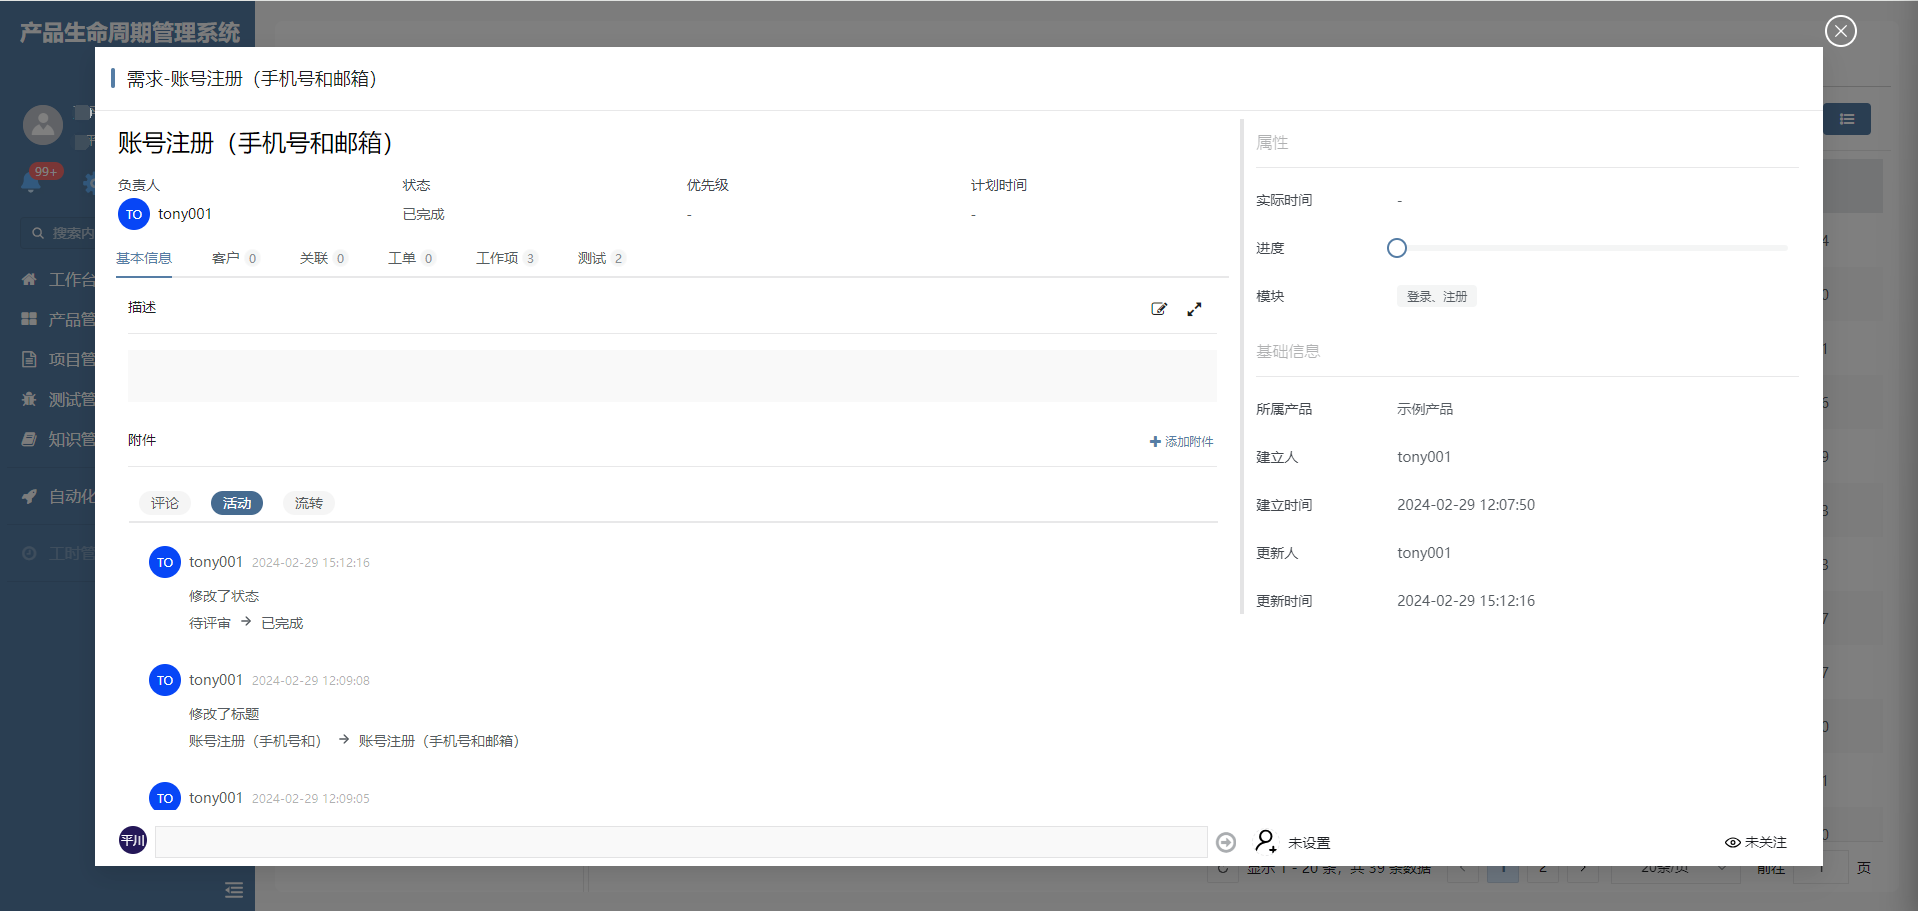Click the user profile avatar in sidebar
The image size is (1918, 911).
coord(43,125)
